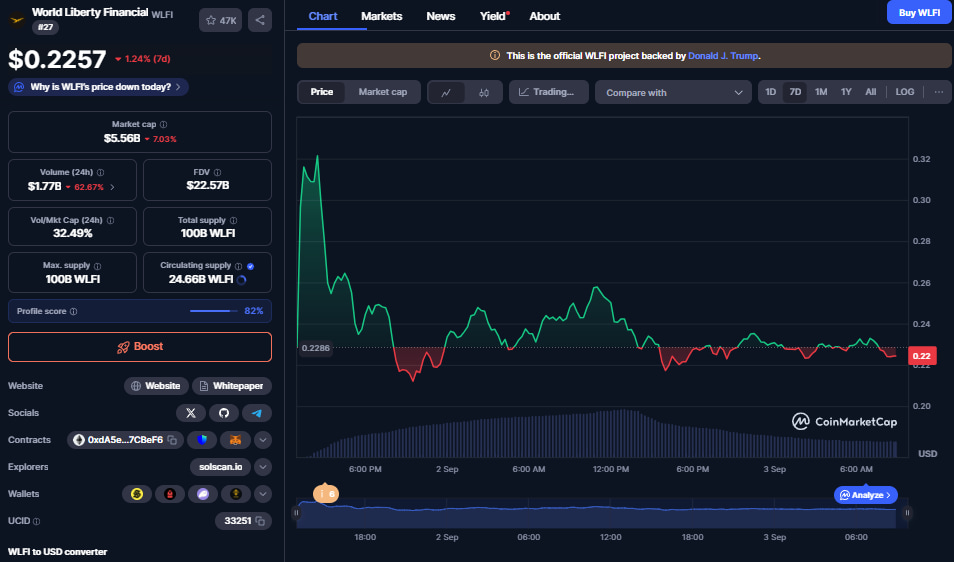This screenshot has height=562, width=954.
Task: Show info for Max. supply
Action: click(97, 266)
